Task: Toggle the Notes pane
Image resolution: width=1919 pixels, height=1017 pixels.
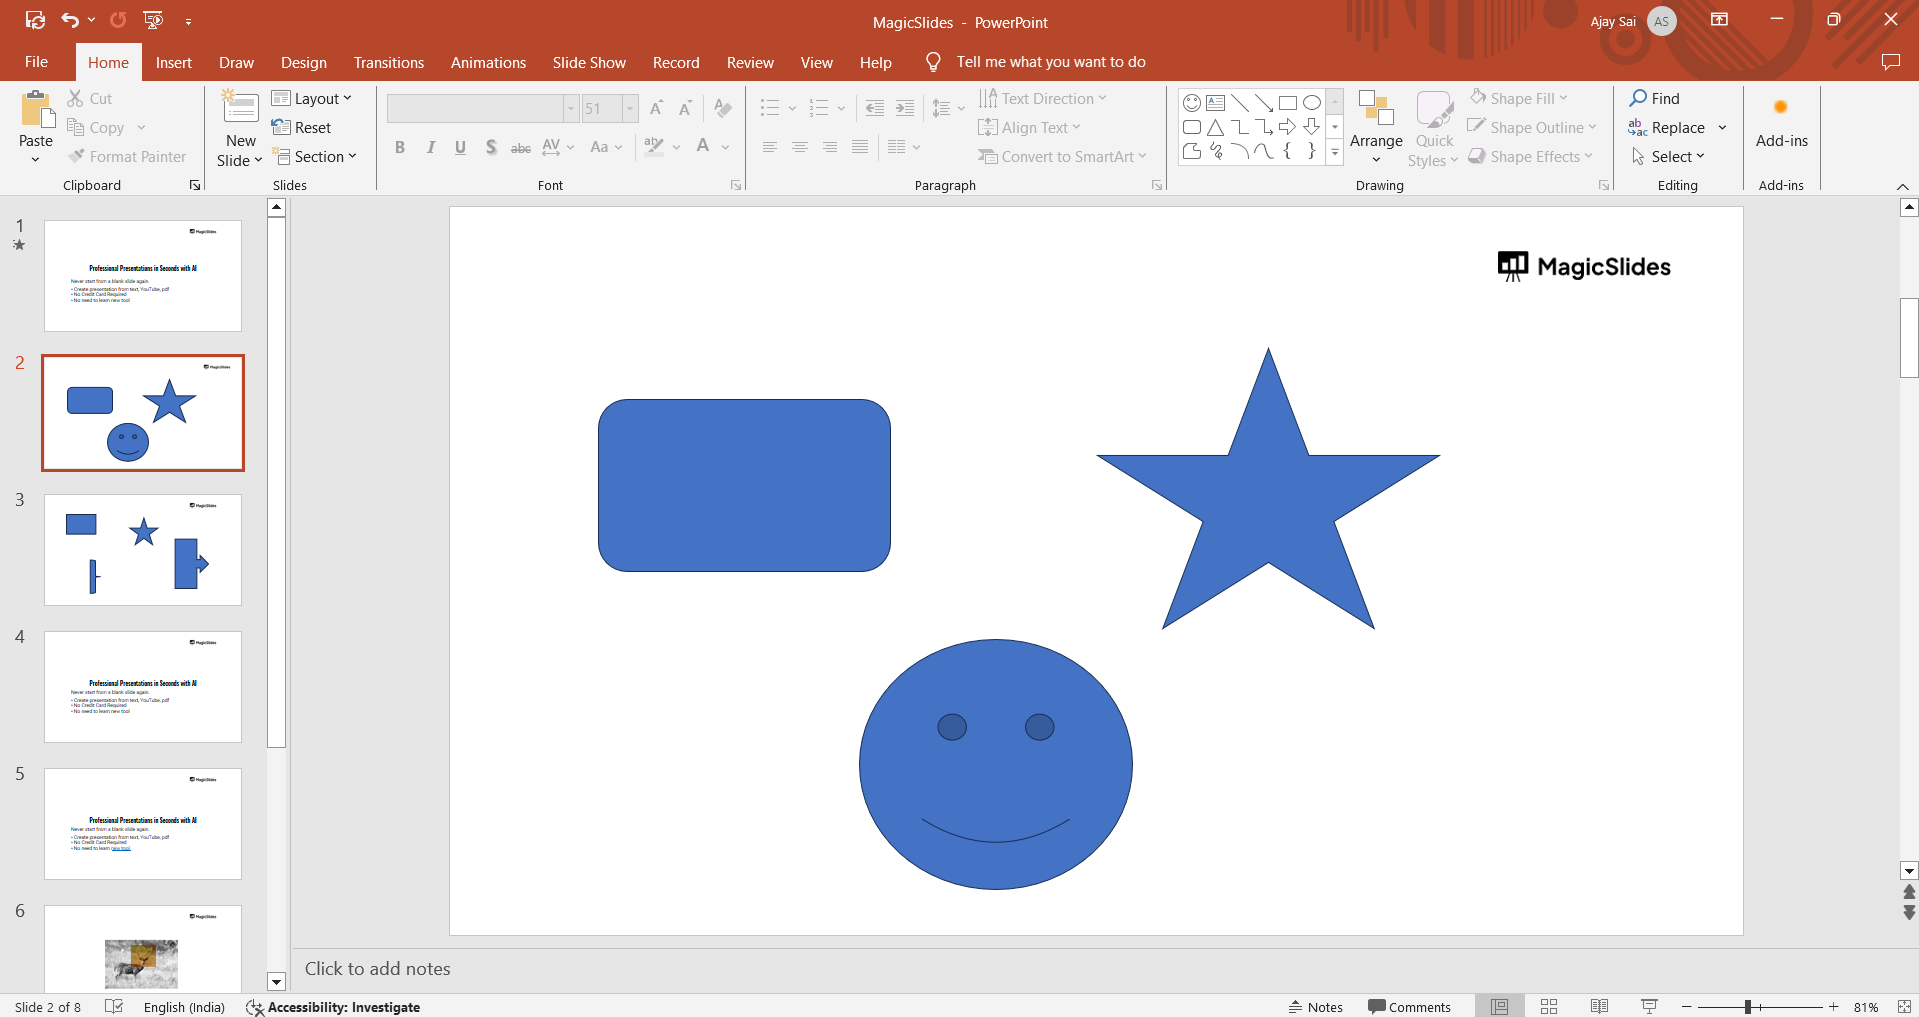Action: [1315, 1007]
